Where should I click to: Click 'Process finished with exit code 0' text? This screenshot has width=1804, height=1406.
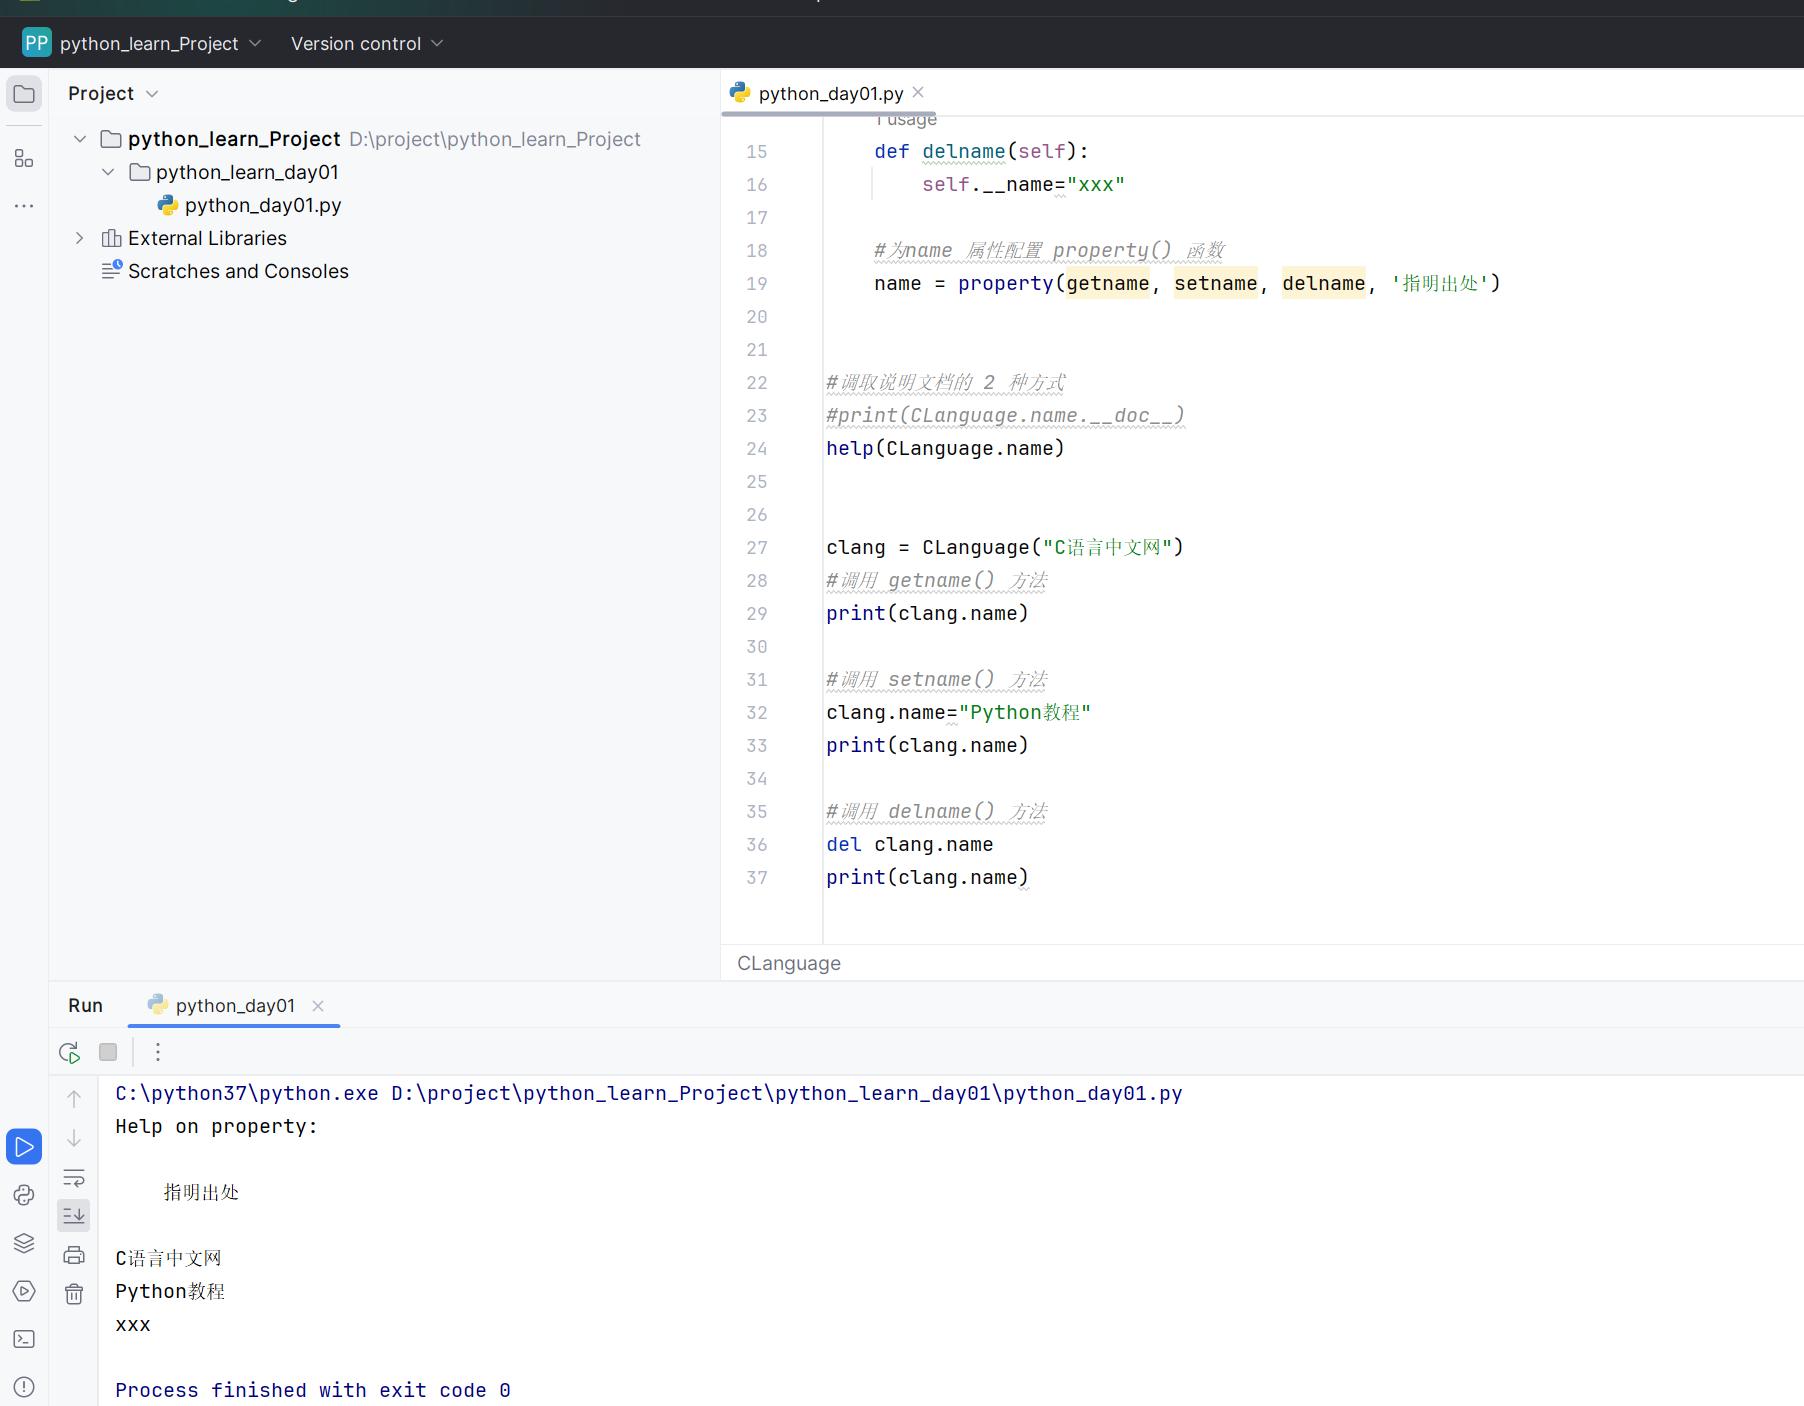[x=313, y=1390]
